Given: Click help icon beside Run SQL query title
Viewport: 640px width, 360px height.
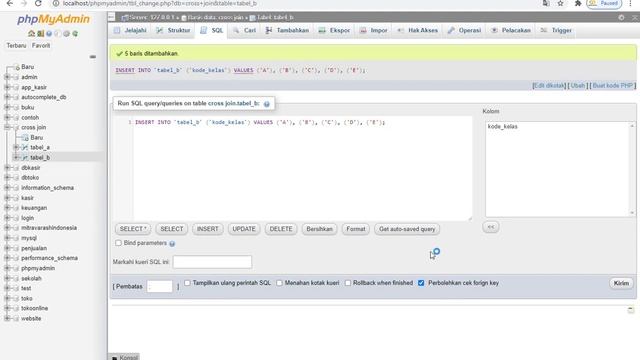Looking at the screenshot, I should (267, 104).
